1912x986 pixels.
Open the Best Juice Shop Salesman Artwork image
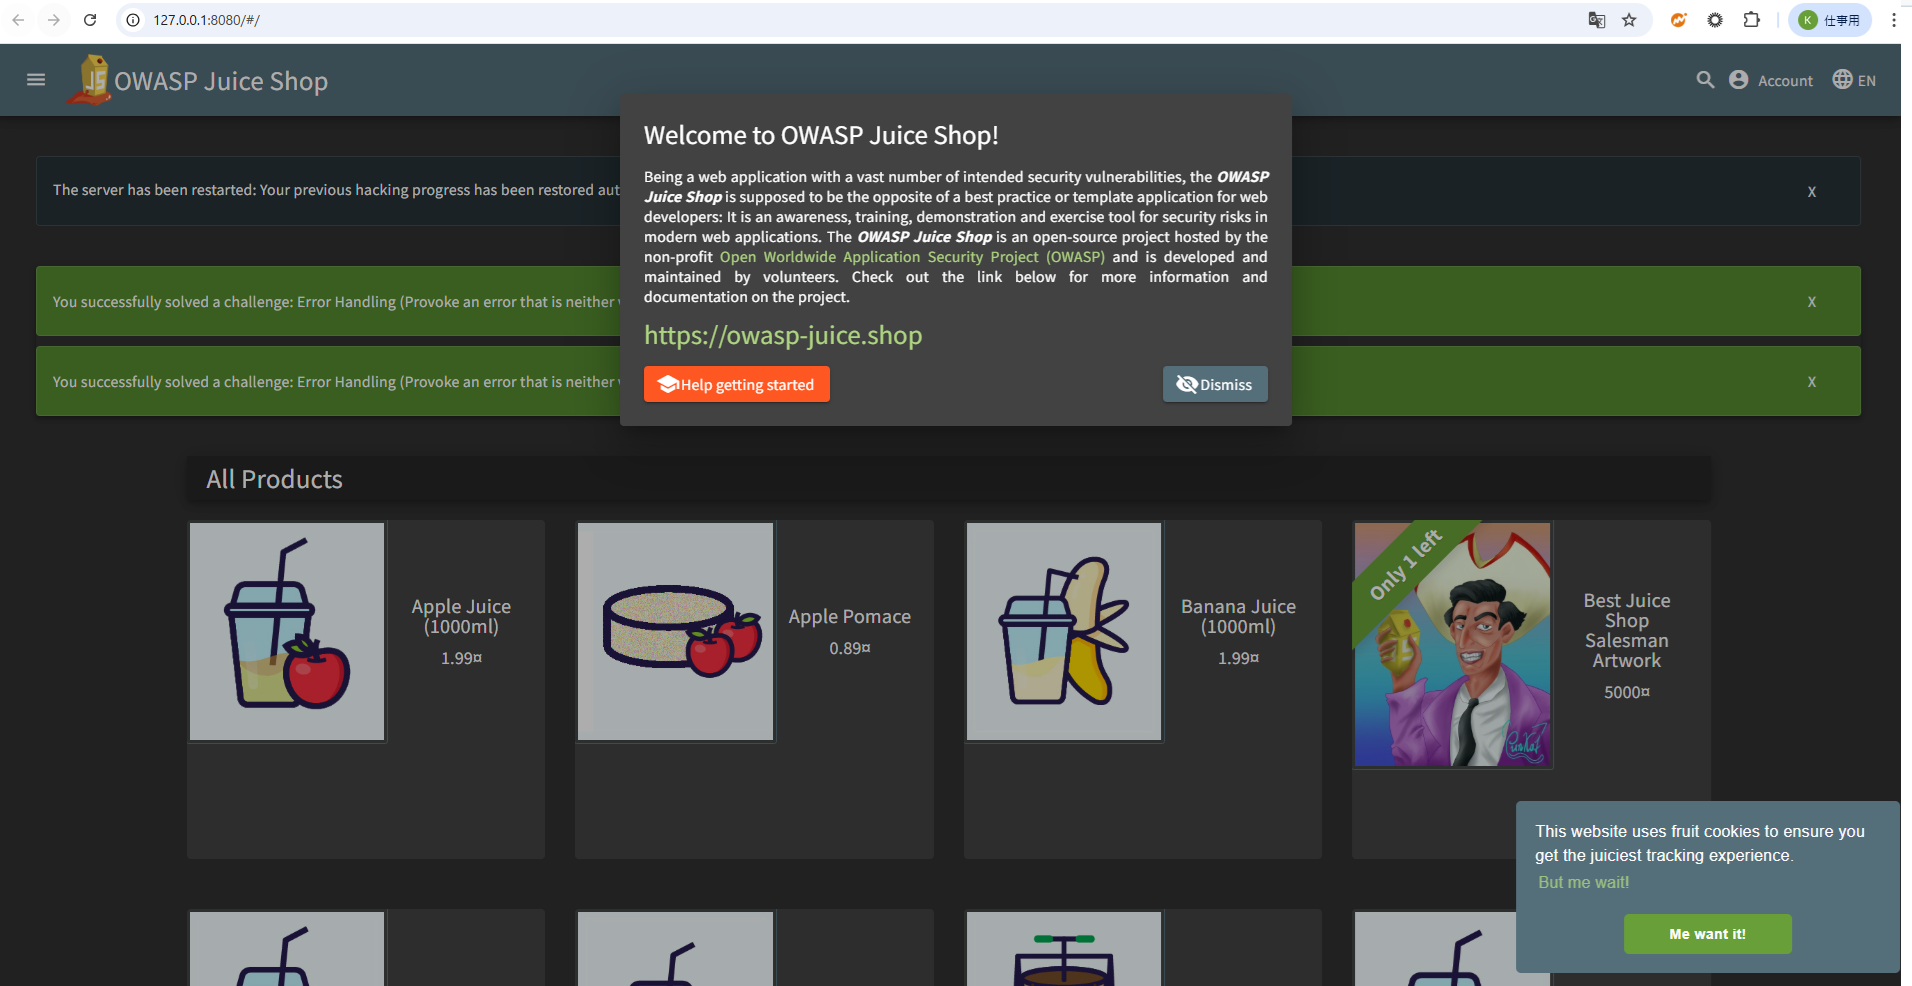point(1452,645)
